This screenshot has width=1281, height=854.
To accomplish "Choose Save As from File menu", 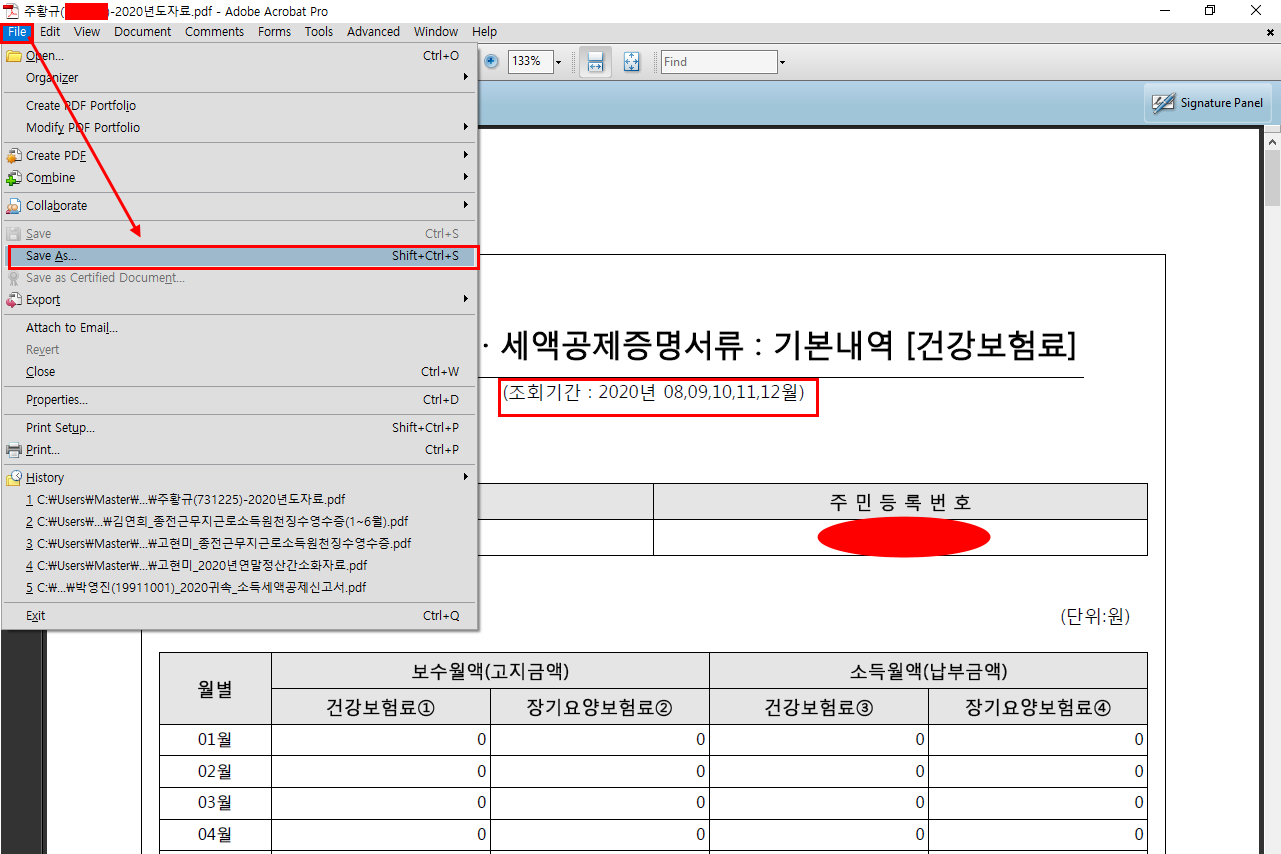I will point(51,256).
